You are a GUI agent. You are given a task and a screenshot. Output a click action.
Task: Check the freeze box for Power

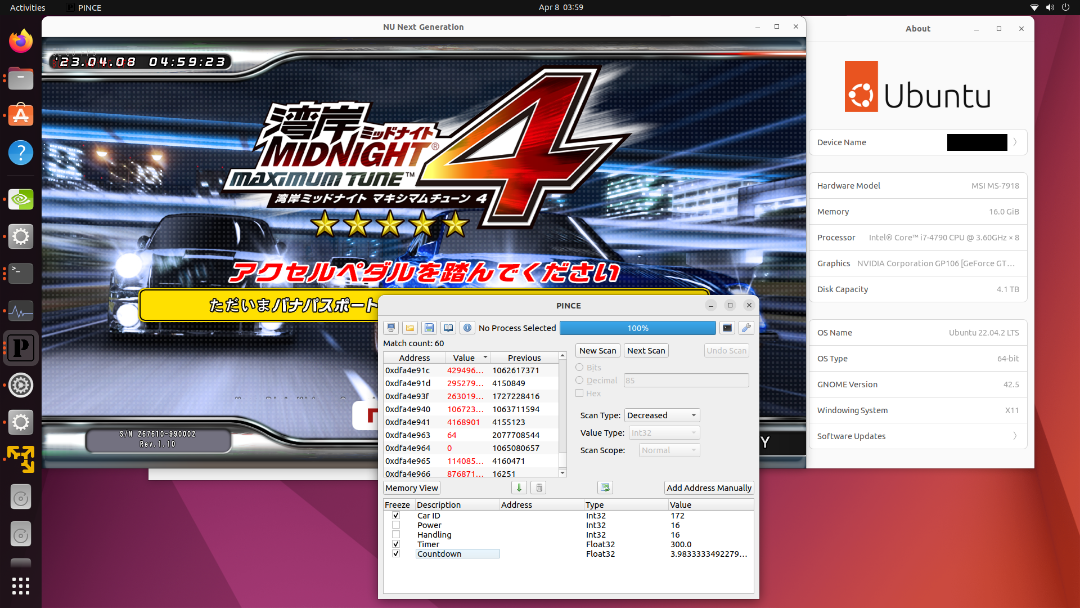pos(396,525)
